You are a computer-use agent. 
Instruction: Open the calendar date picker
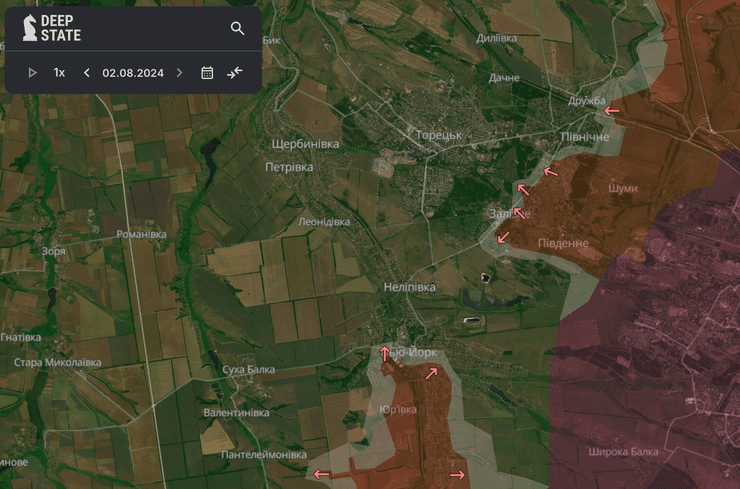[207, 73]
